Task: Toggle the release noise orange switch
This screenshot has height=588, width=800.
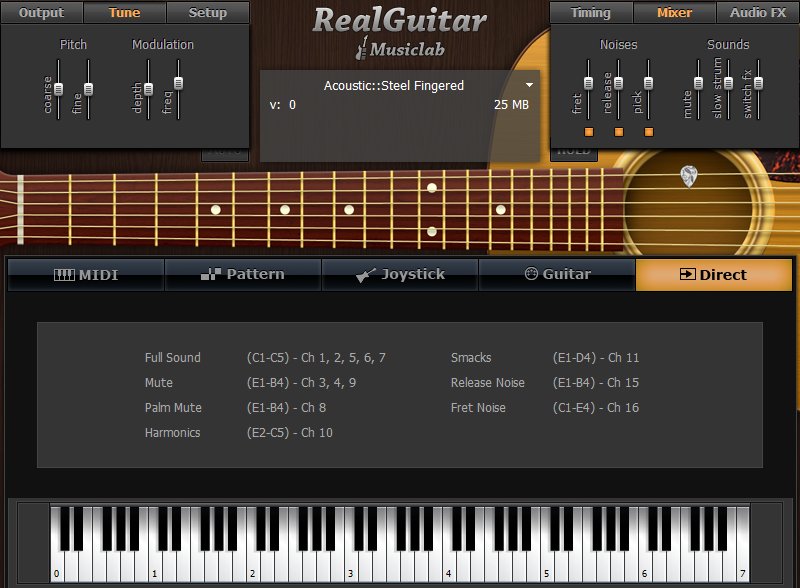Action: (x=619, y=132)
